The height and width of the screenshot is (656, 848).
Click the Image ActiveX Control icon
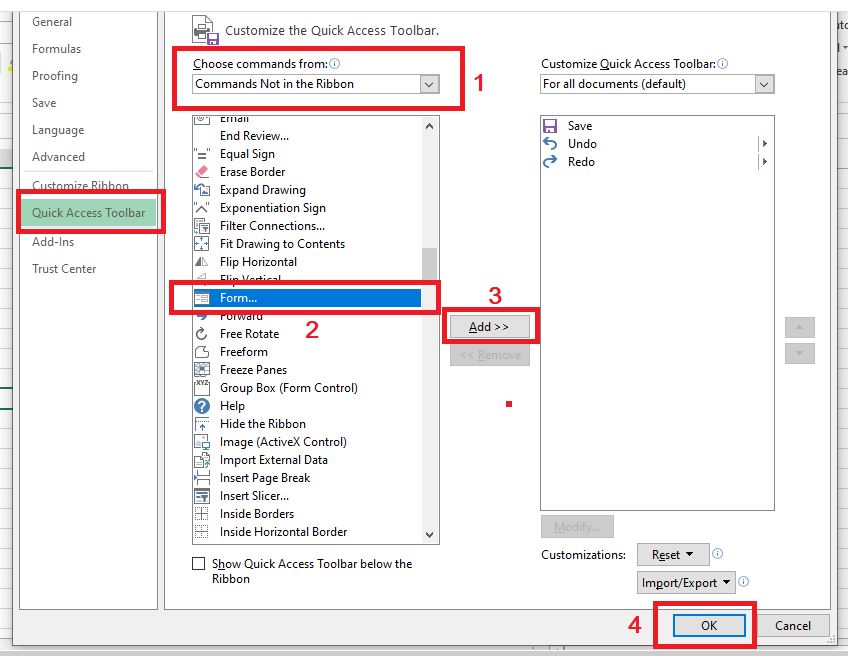(202, 442)
